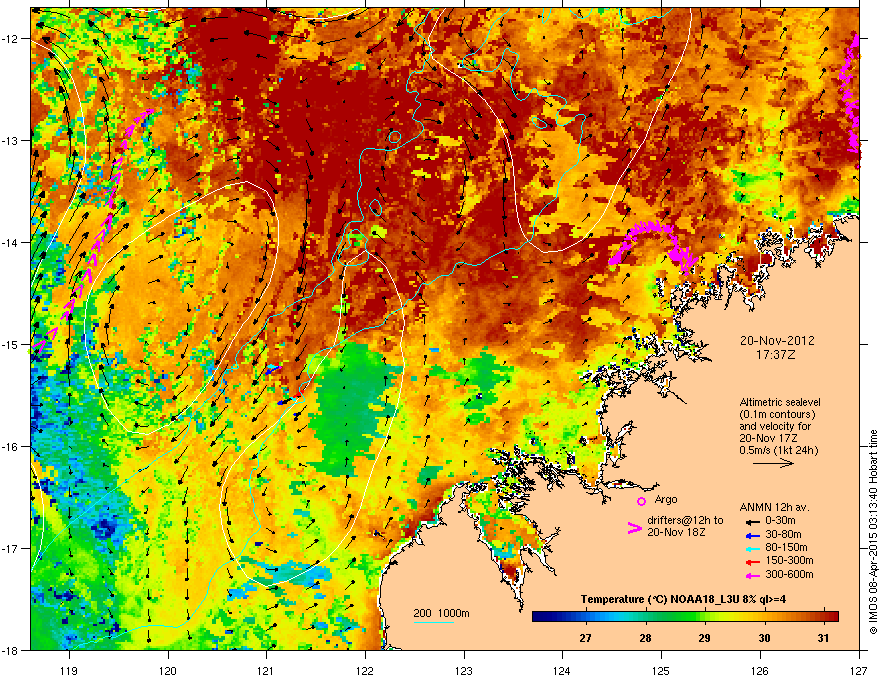The image size is (880, 680).
Task: Click the '(0.1m contours)' legend text
Action: pos(777,415)
